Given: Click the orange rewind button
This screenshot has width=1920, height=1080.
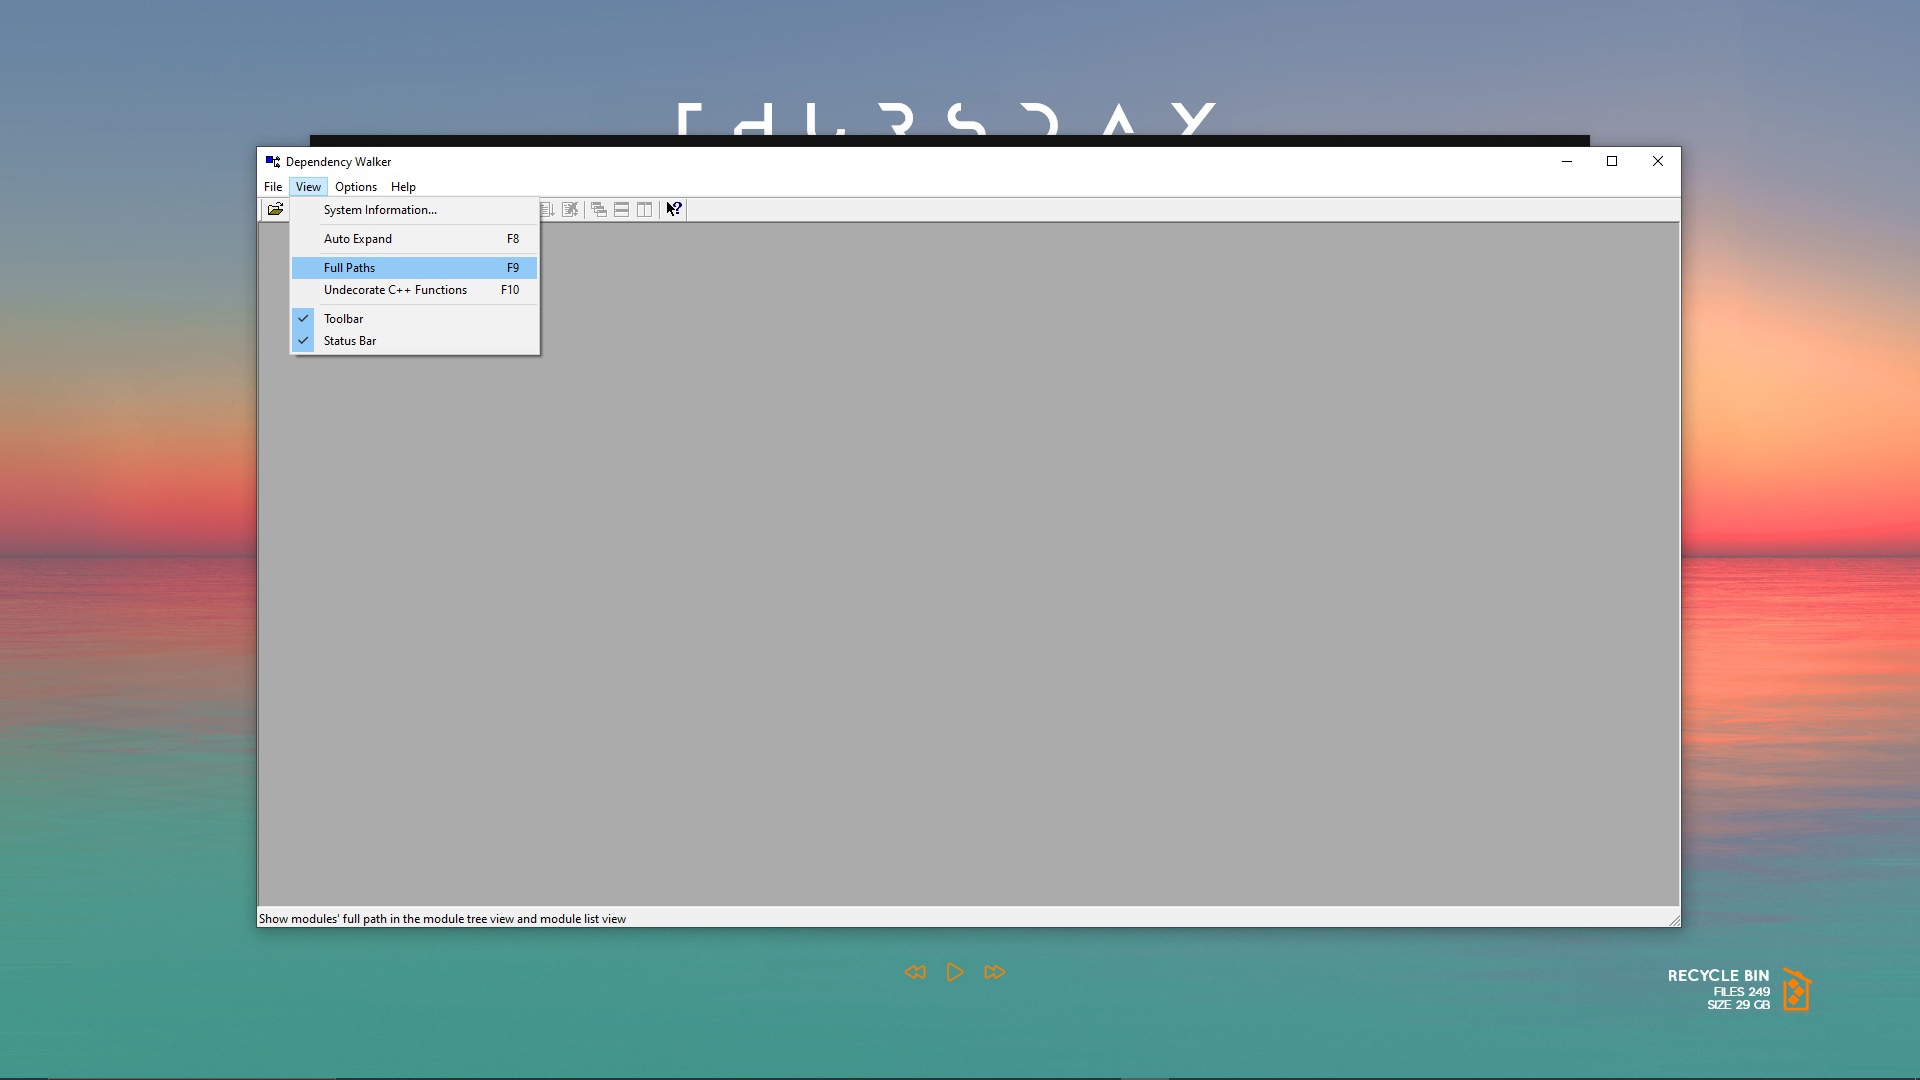Looking at the screenshot, I should [x=915, y=972].
